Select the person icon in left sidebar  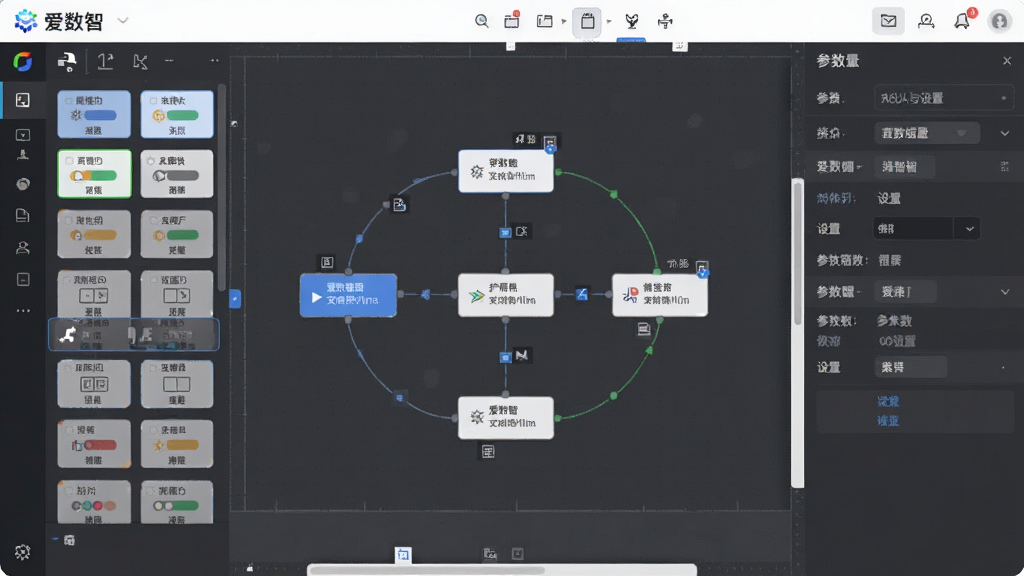[23, 248]
